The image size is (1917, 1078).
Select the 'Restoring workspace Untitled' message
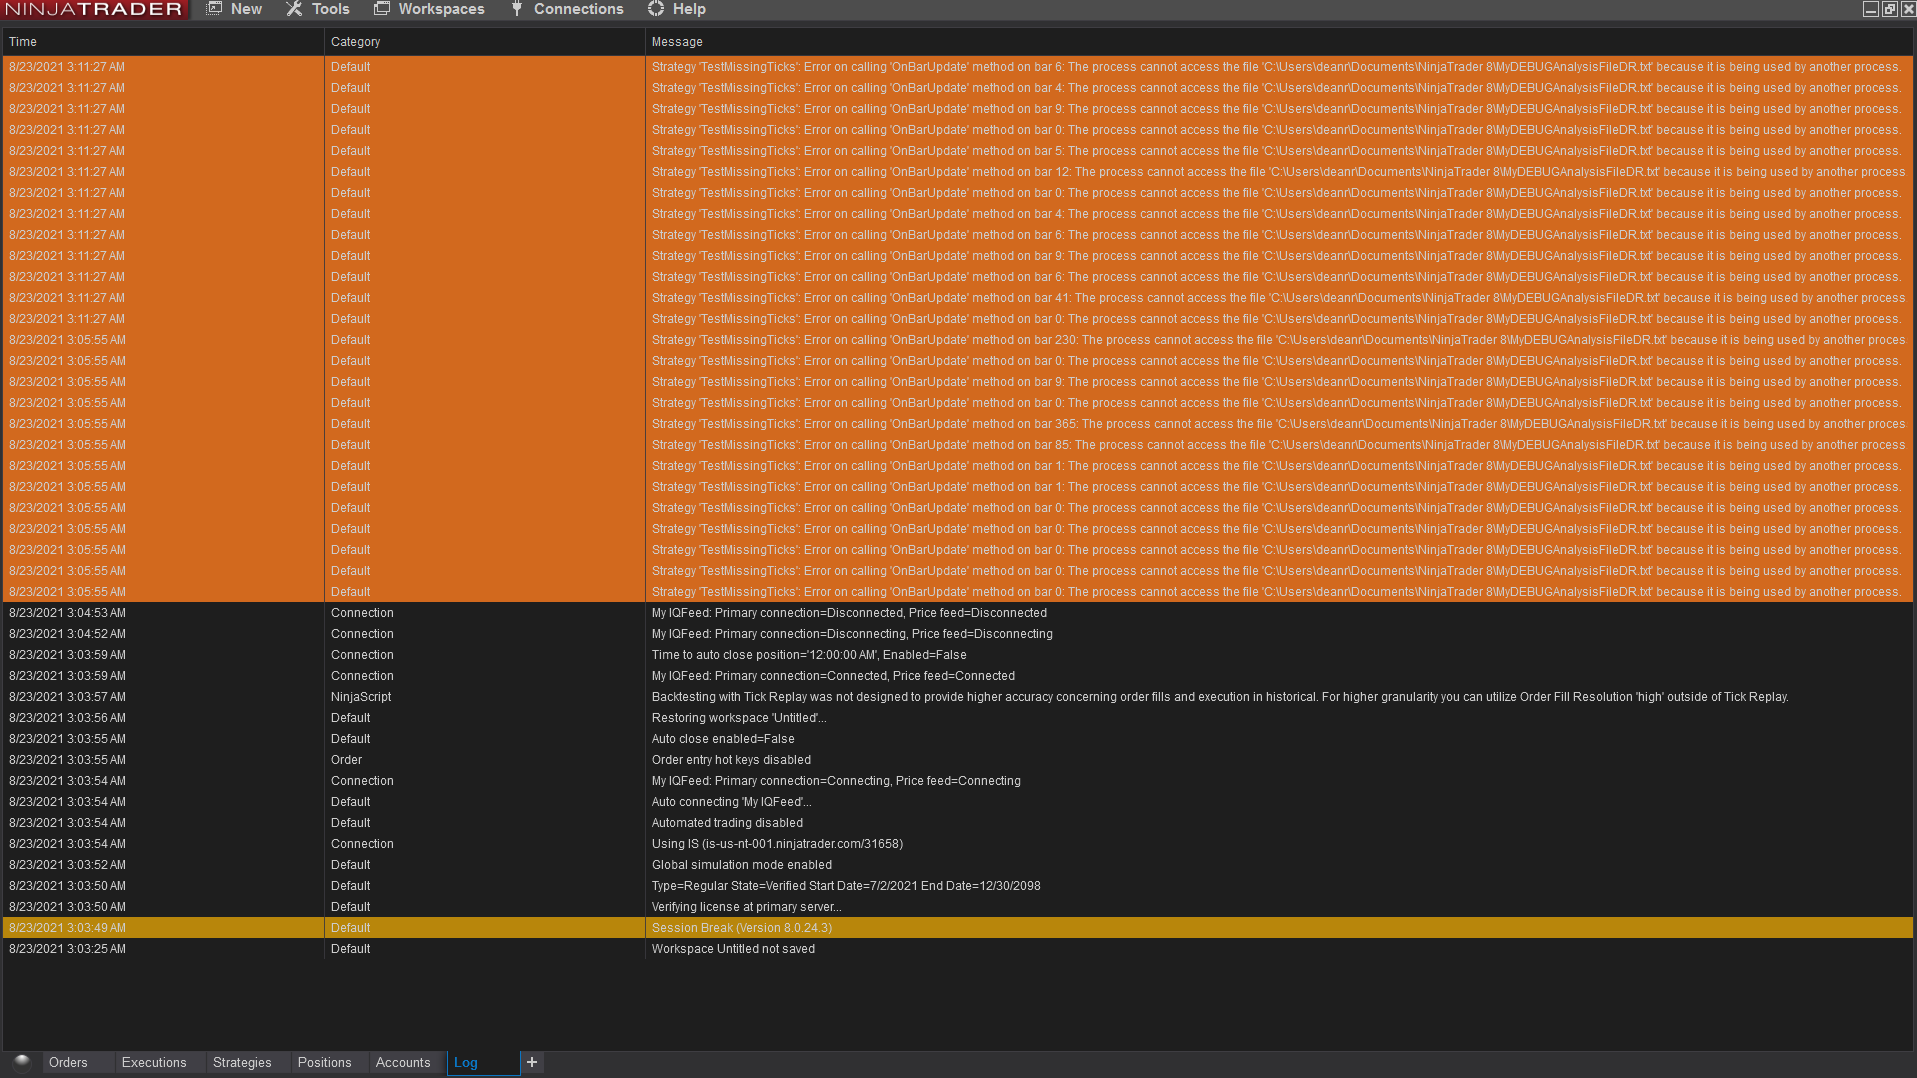point(739,718)
